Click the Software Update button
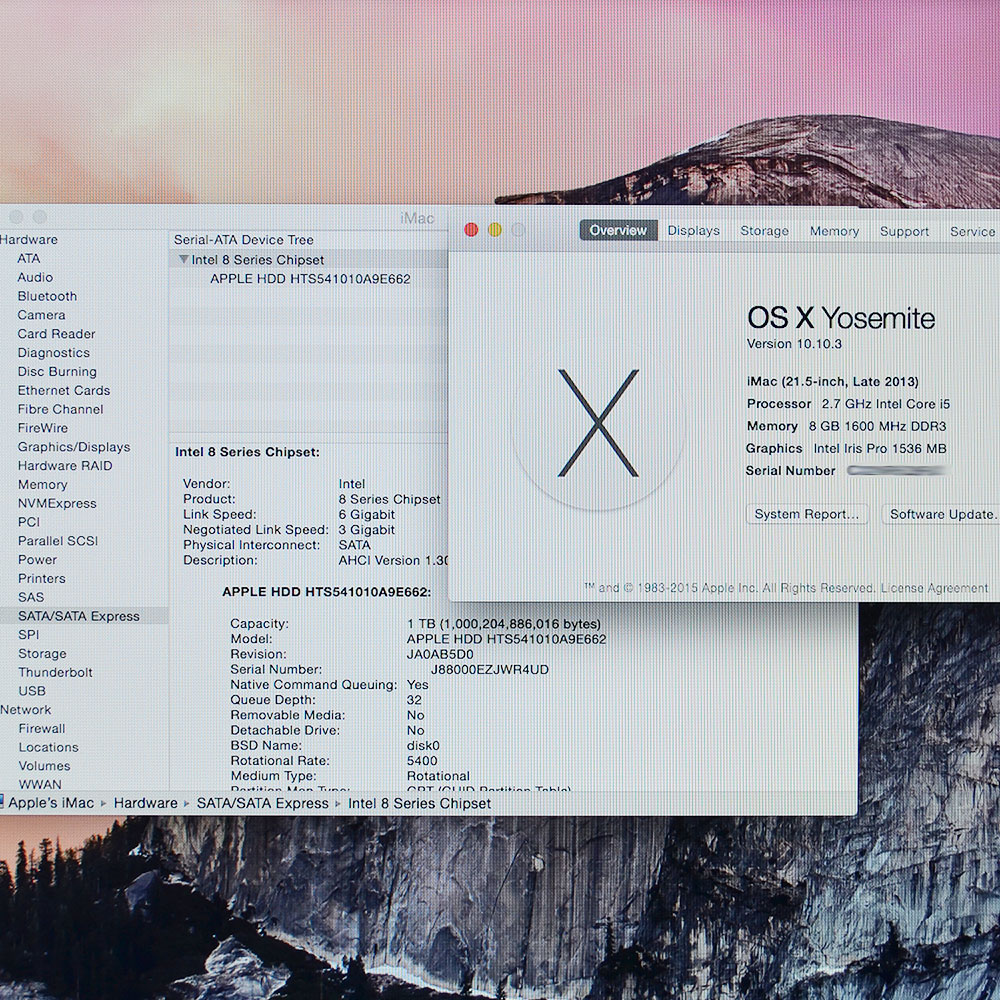The width and height of the screenshot is (1000, 1000). tap(941, 514)
